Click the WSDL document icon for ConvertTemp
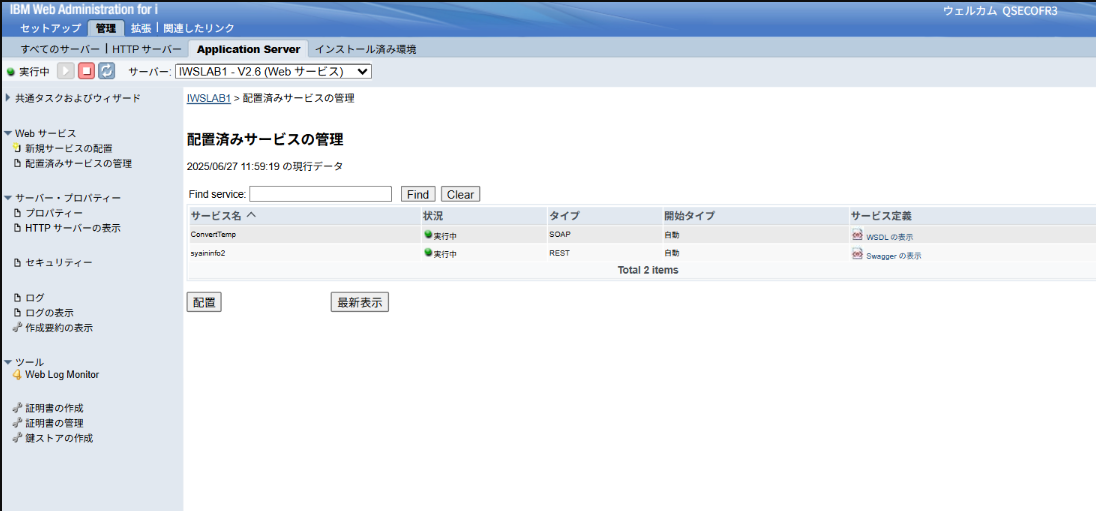This screenshot has width=1096, height=511. pos(857,235)
